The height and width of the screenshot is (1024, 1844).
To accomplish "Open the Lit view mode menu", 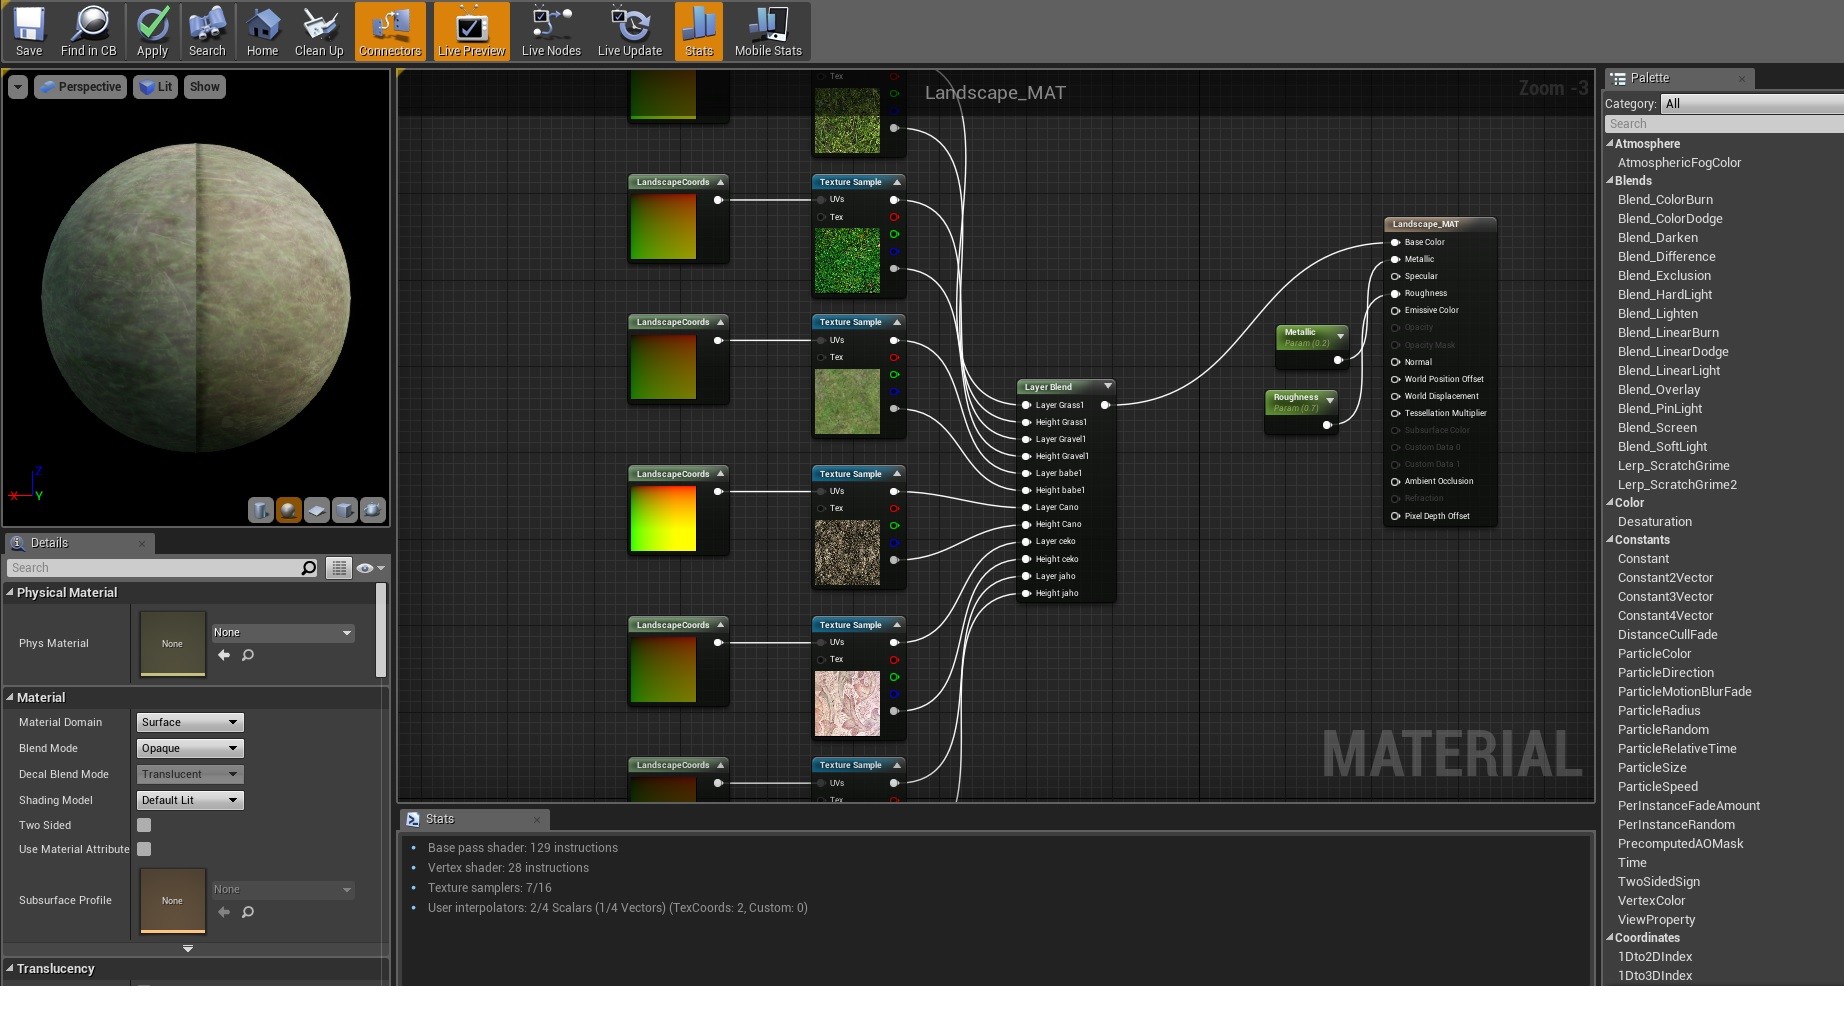I will coord(155,87).
